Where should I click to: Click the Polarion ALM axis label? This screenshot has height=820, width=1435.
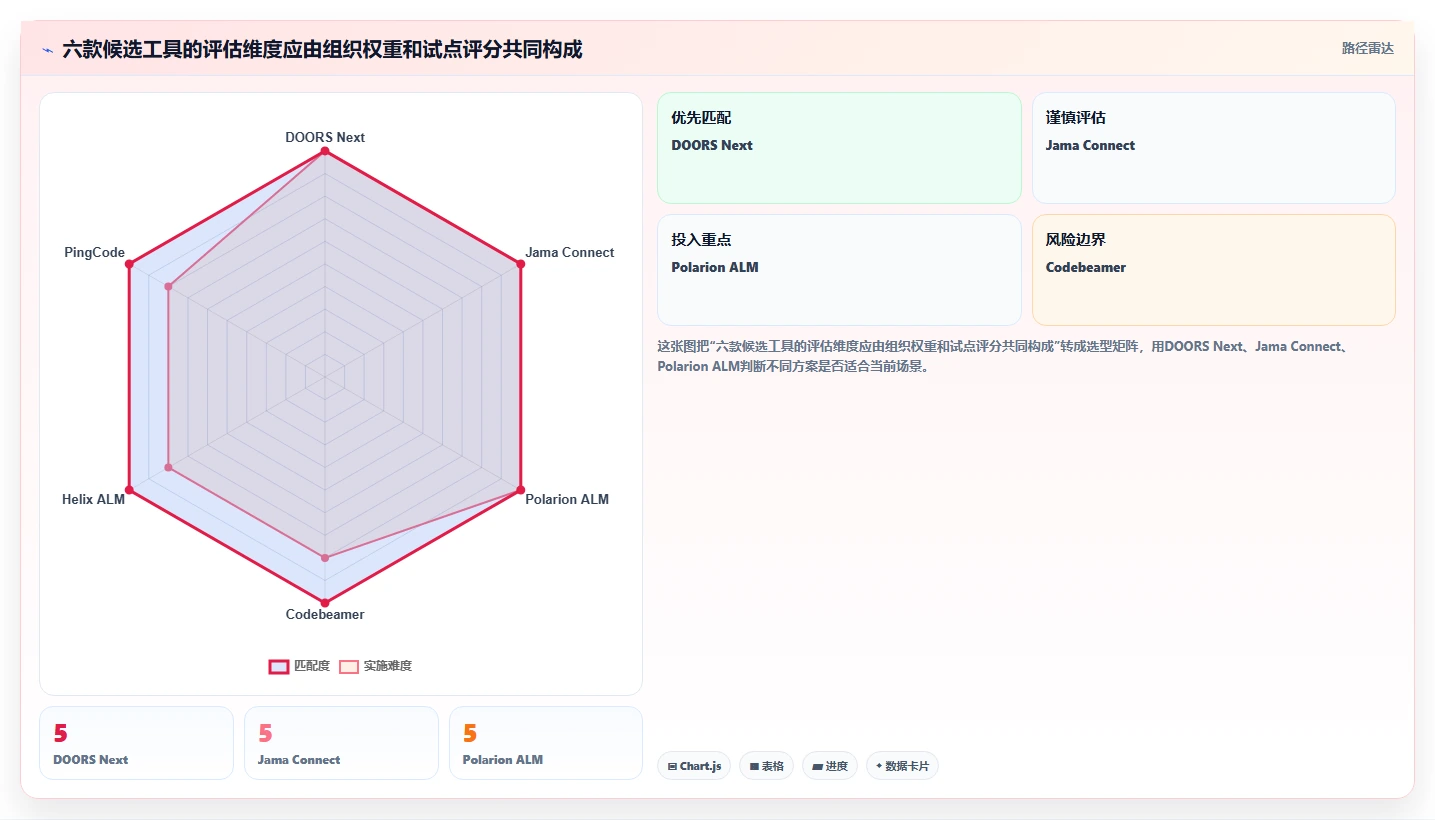(567, 499)
